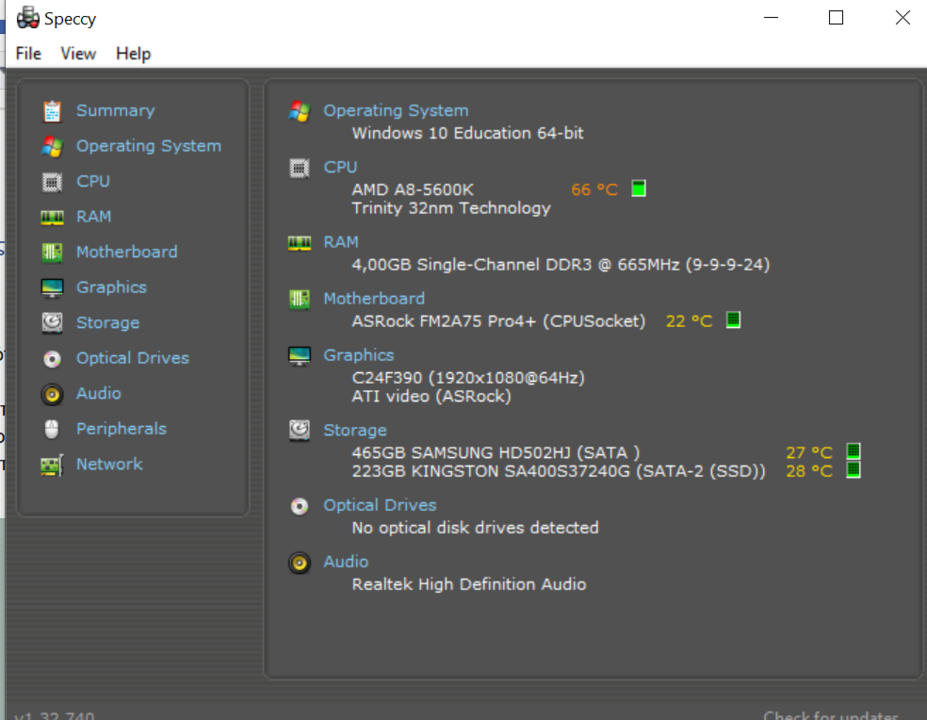Image resolution: width=927 pixels, height=720 pixels.
Task: Click the Kingston SSD temperature indicator at 28 °C
Action: pos(853,470)
